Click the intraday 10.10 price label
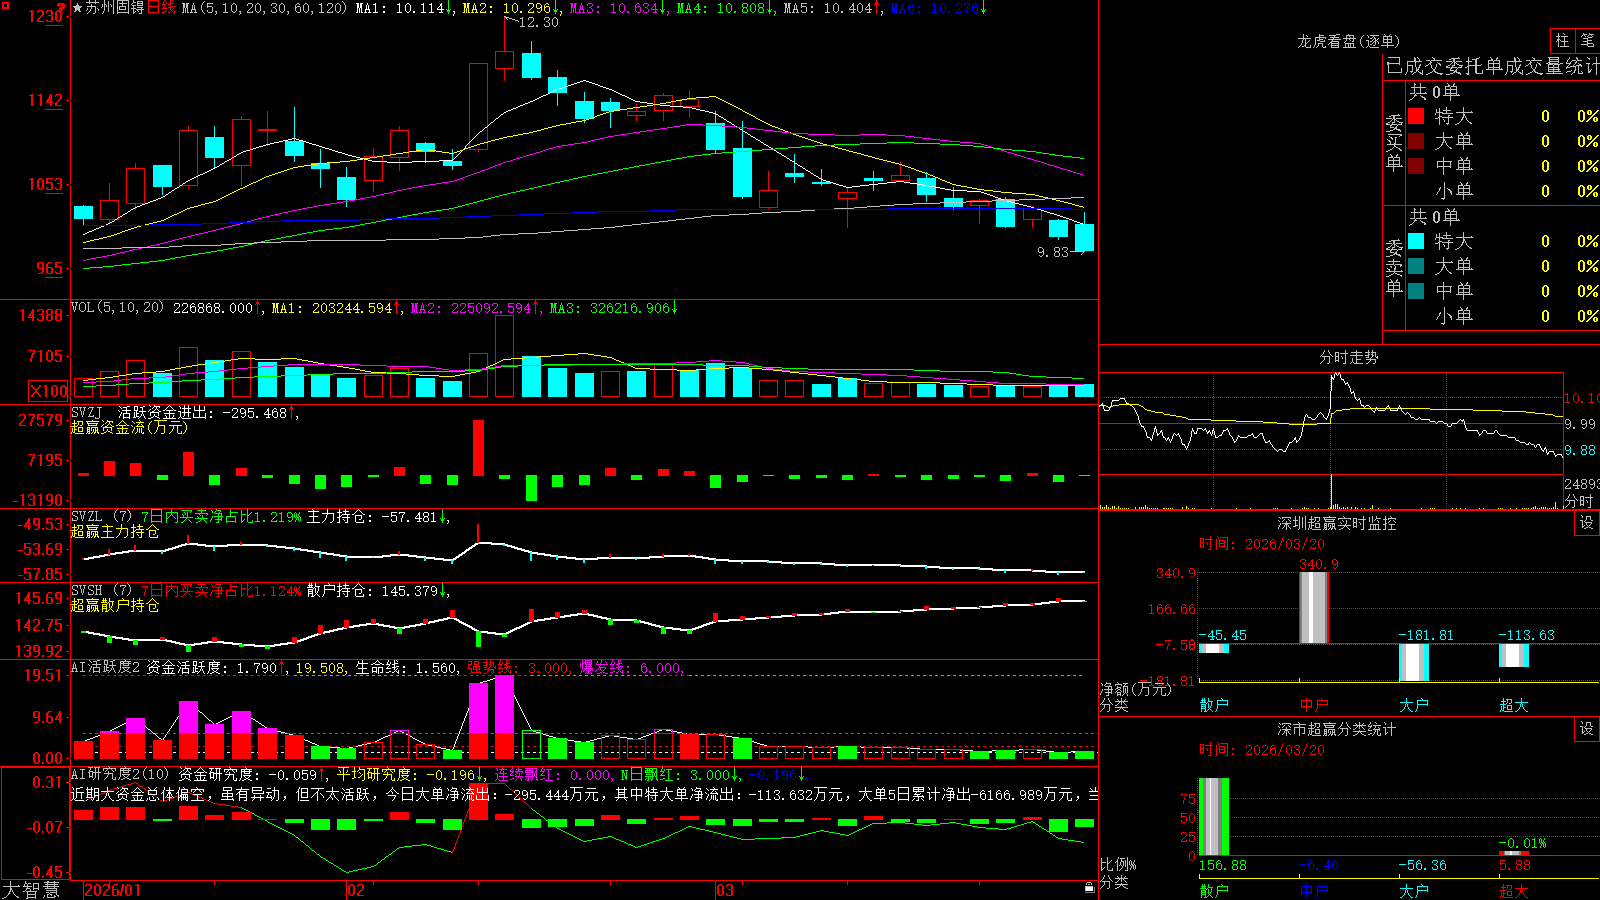The height and width of the screenshot is (900, 1600). 1582,398
